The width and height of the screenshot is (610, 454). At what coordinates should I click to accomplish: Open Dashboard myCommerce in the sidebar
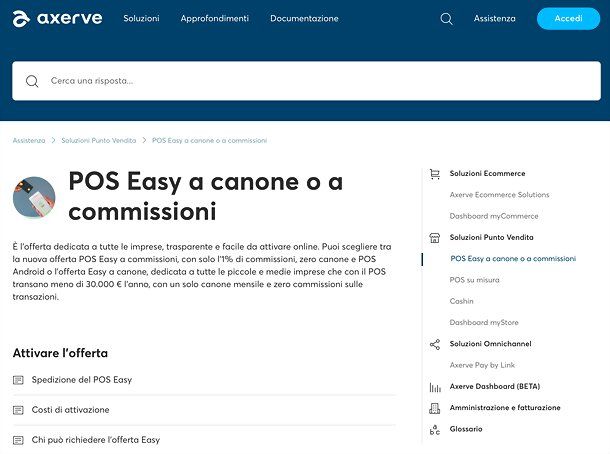pos(494,216)
